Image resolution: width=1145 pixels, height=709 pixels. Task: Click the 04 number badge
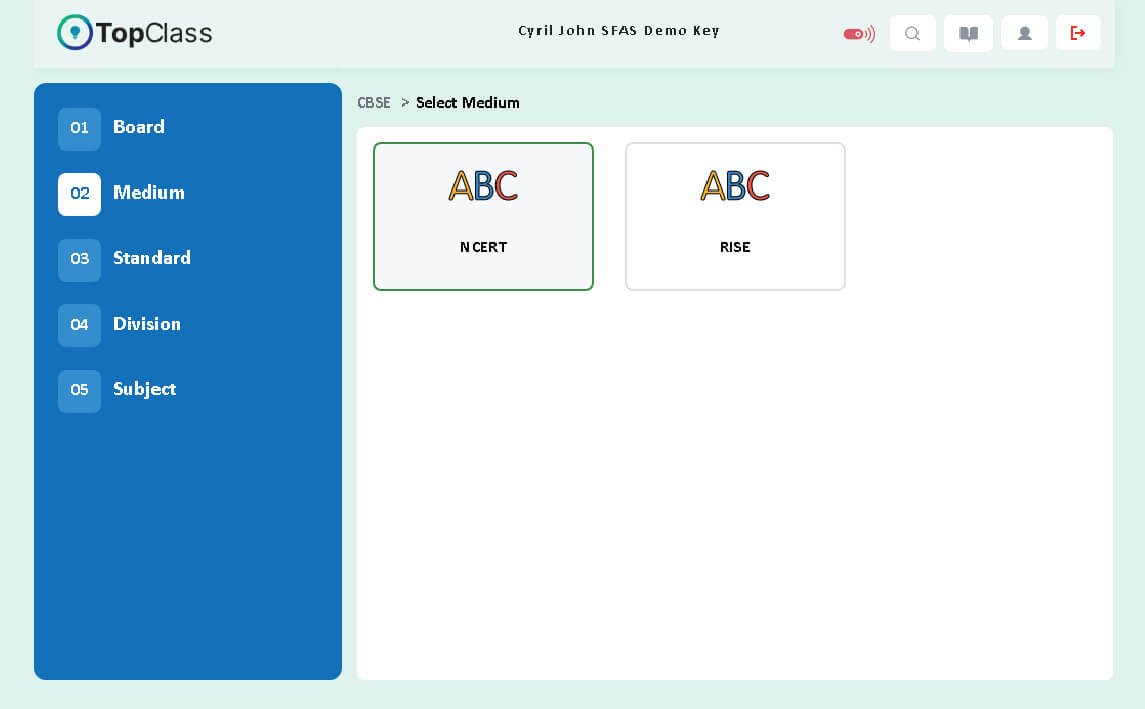(x=80, y=326)
